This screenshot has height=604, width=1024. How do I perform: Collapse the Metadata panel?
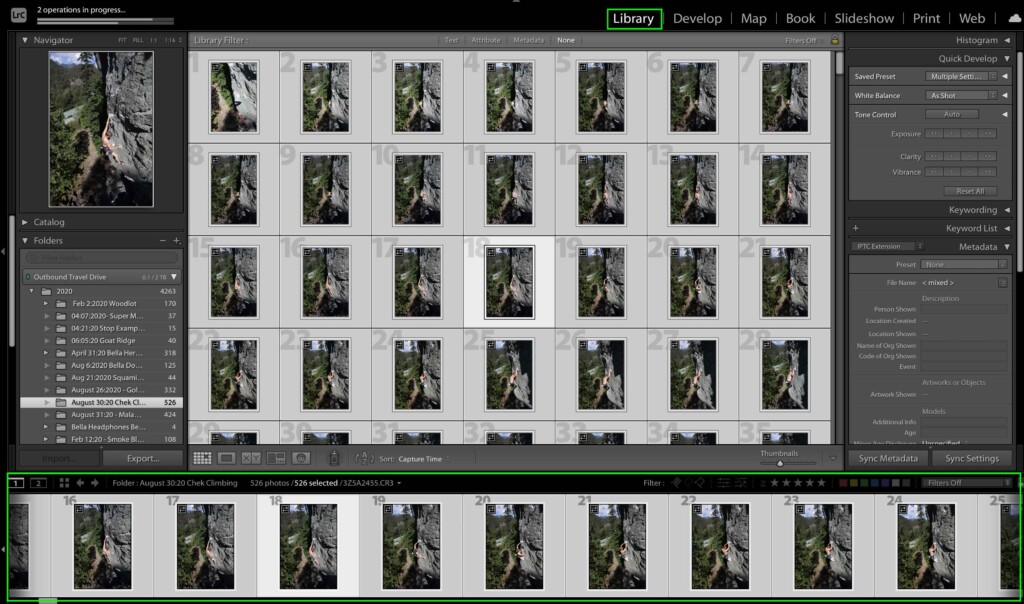[1007, 246]
